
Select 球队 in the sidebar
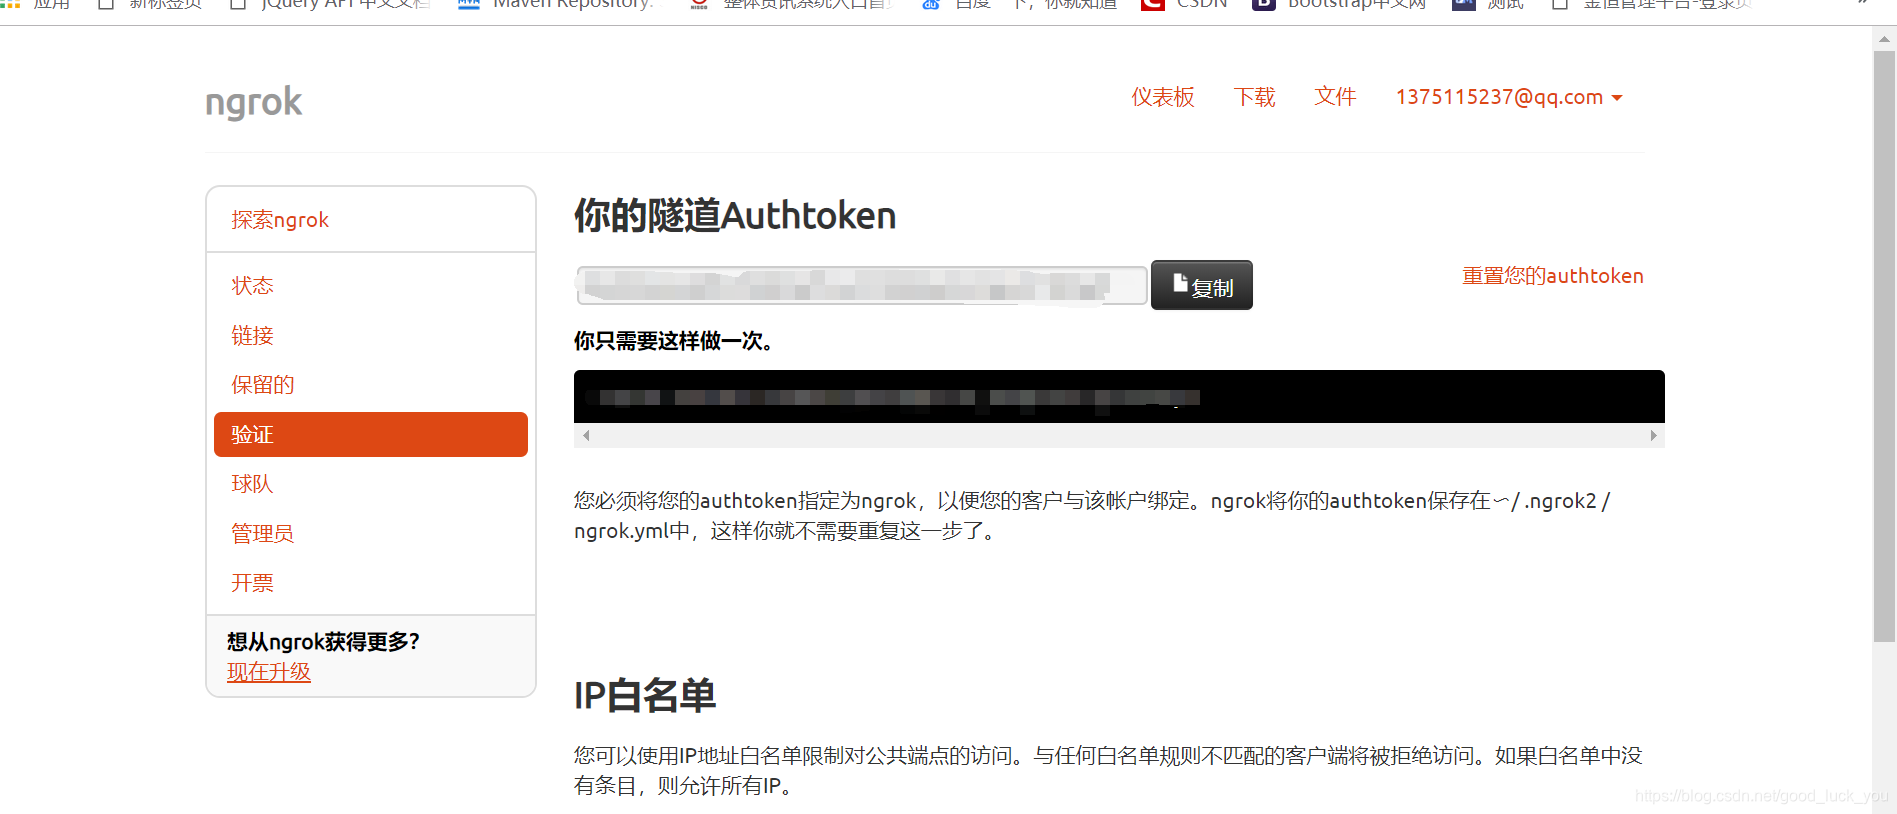click(x=252, y=484)
